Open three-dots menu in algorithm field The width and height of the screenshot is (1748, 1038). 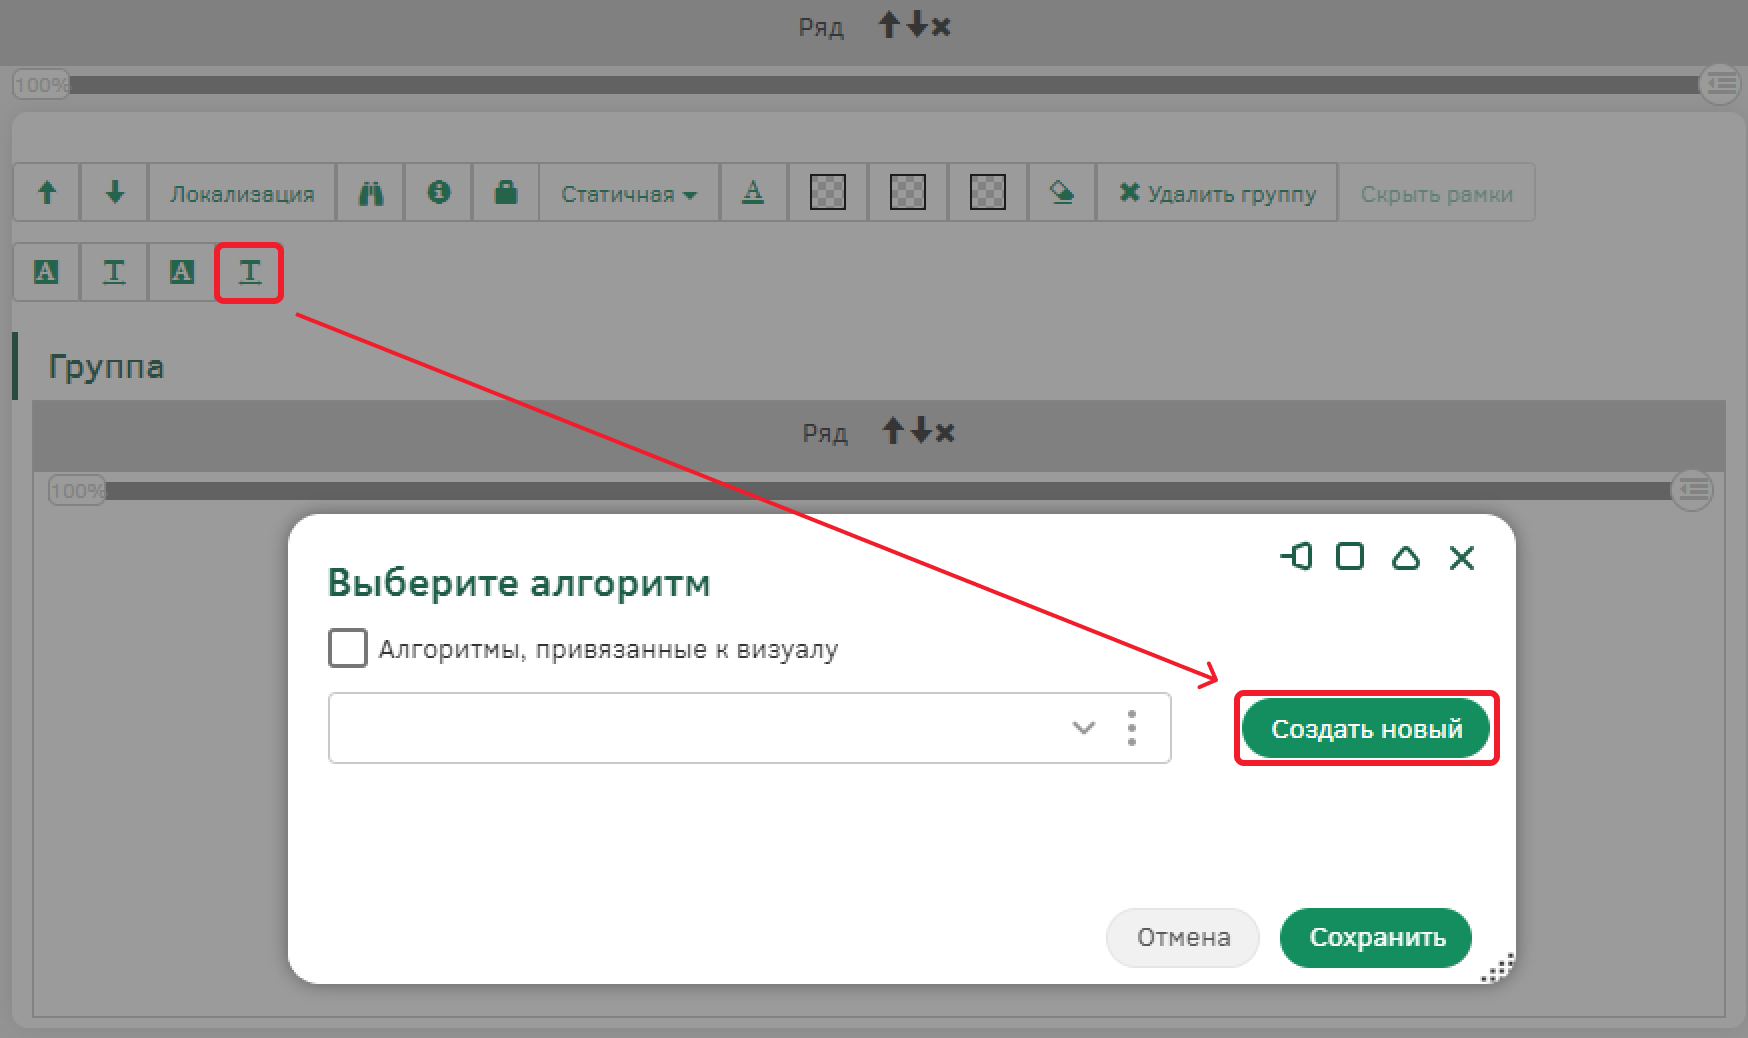(x=1132, y=728)
